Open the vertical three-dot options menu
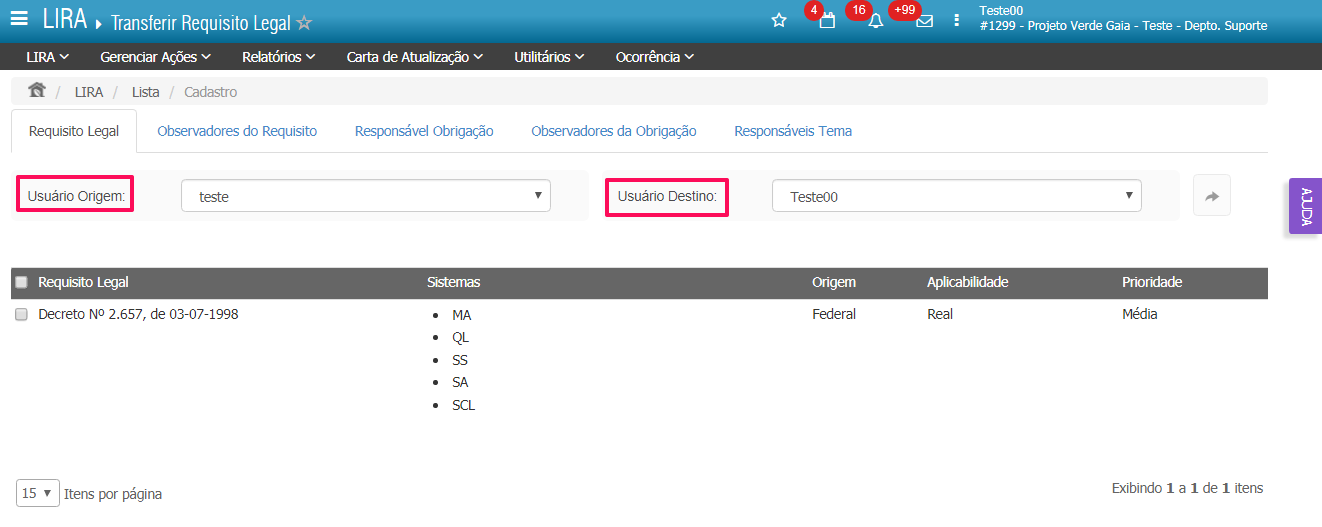 [957, 20]
